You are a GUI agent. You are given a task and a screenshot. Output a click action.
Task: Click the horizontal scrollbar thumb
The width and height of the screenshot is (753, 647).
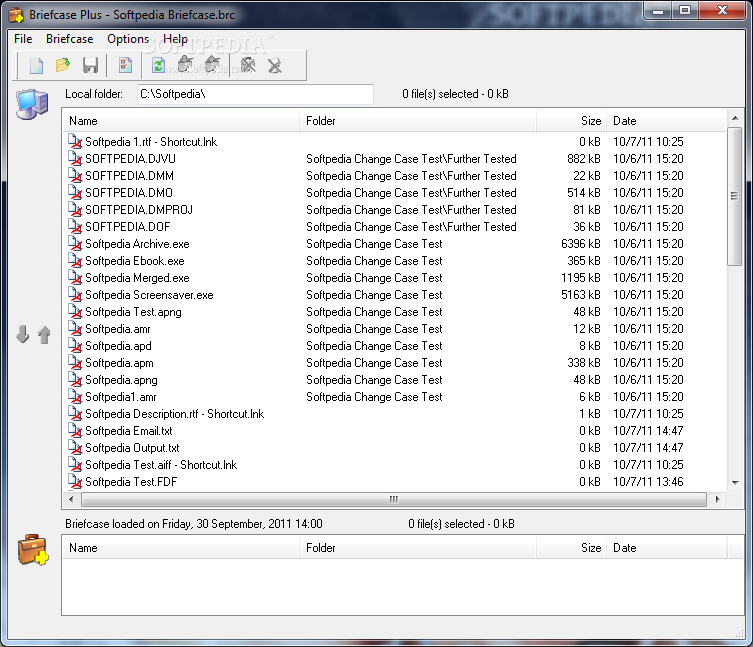[x=394, y=499]
